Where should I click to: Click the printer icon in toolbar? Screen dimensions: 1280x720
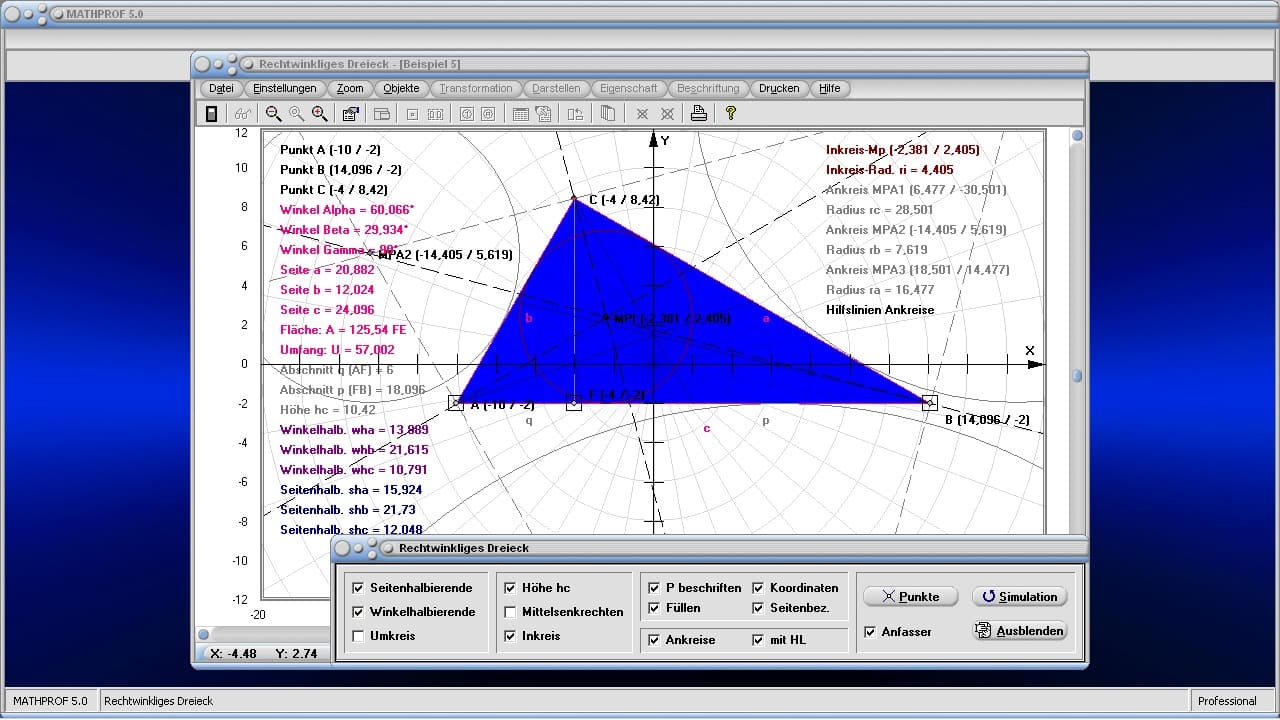click(x=699, y=114)
